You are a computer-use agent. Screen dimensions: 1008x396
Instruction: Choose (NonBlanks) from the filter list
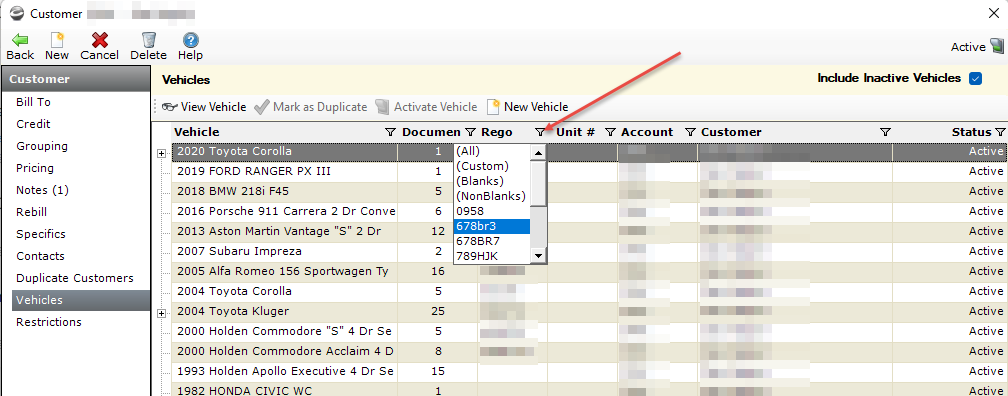490,196
